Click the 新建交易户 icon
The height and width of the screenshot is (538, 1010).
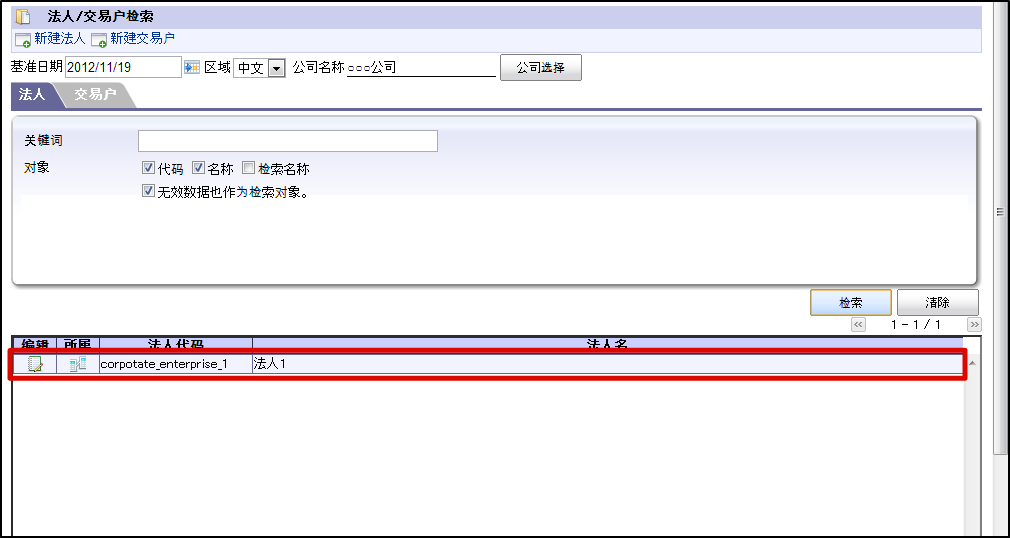pos(99,40)
